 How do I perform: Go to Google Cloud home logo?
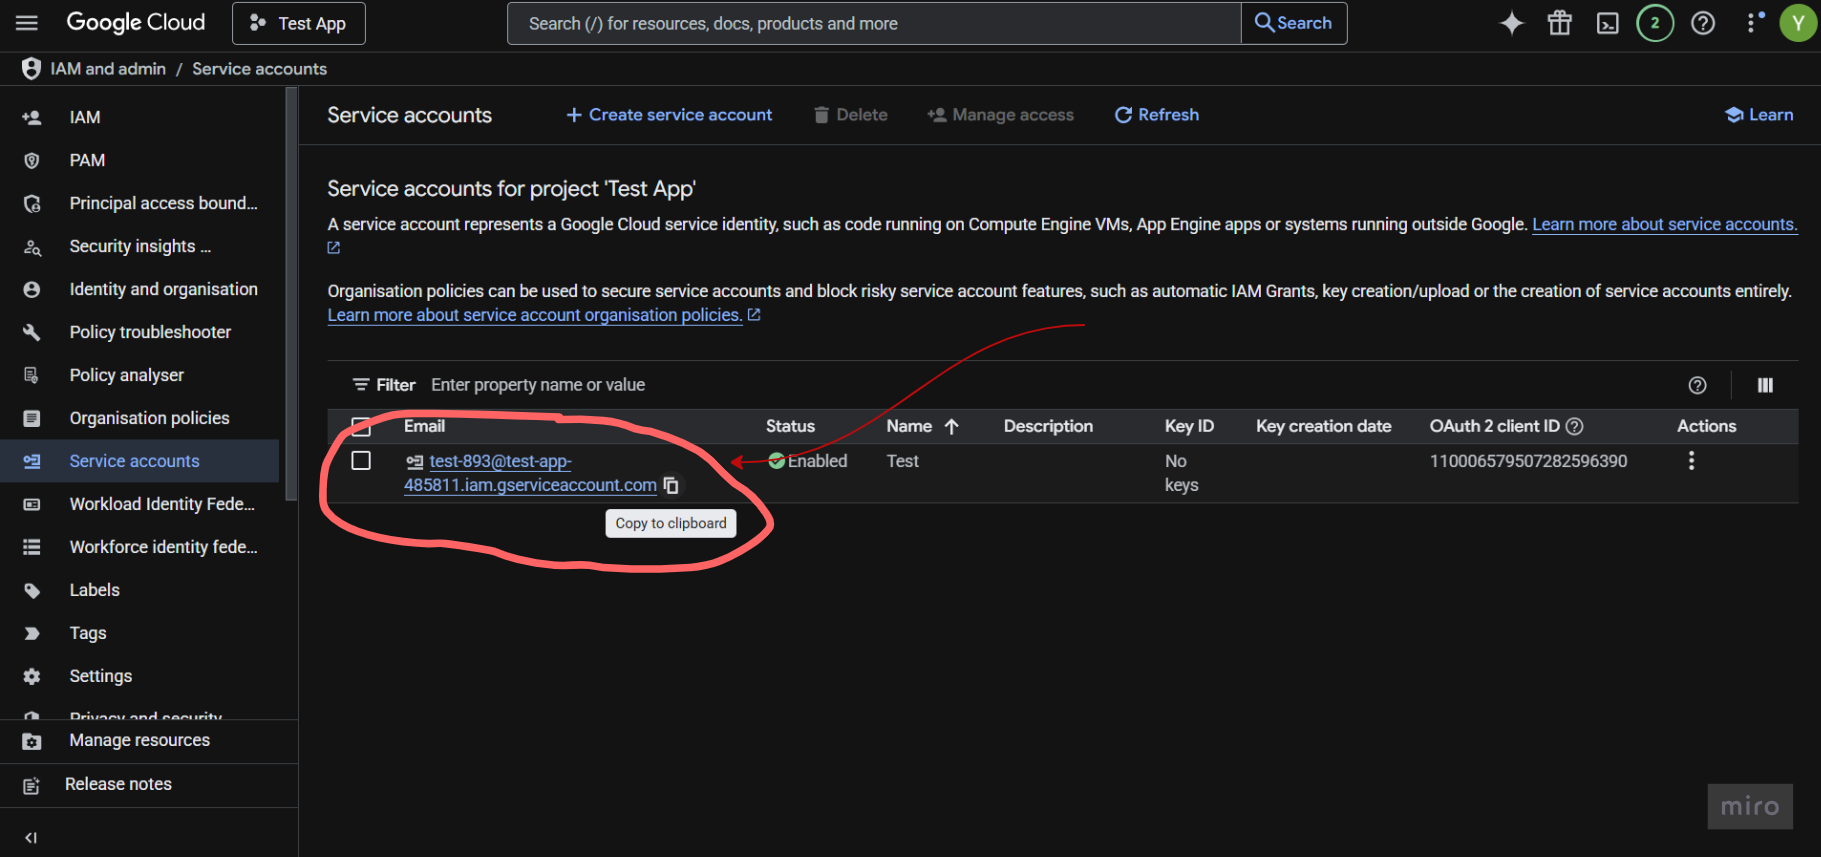point(135,23)
